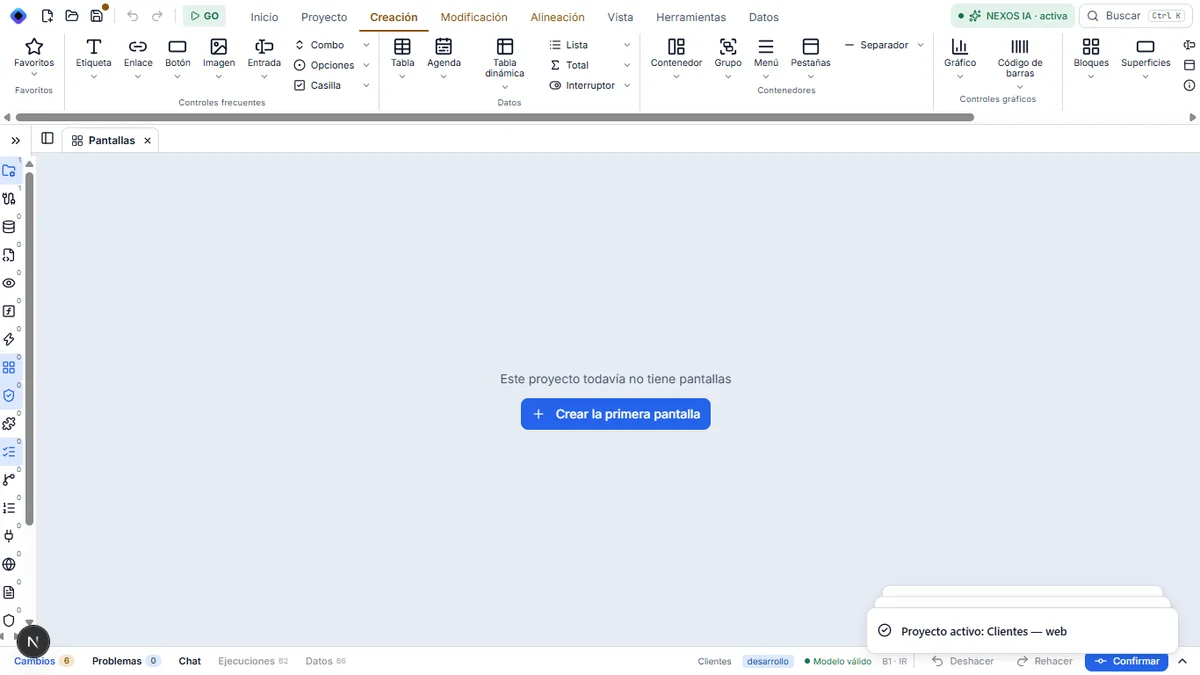Insert a Casilla checkbox control
The image size is (1200, 675).
pyautogui.click(x=318, y=85)
